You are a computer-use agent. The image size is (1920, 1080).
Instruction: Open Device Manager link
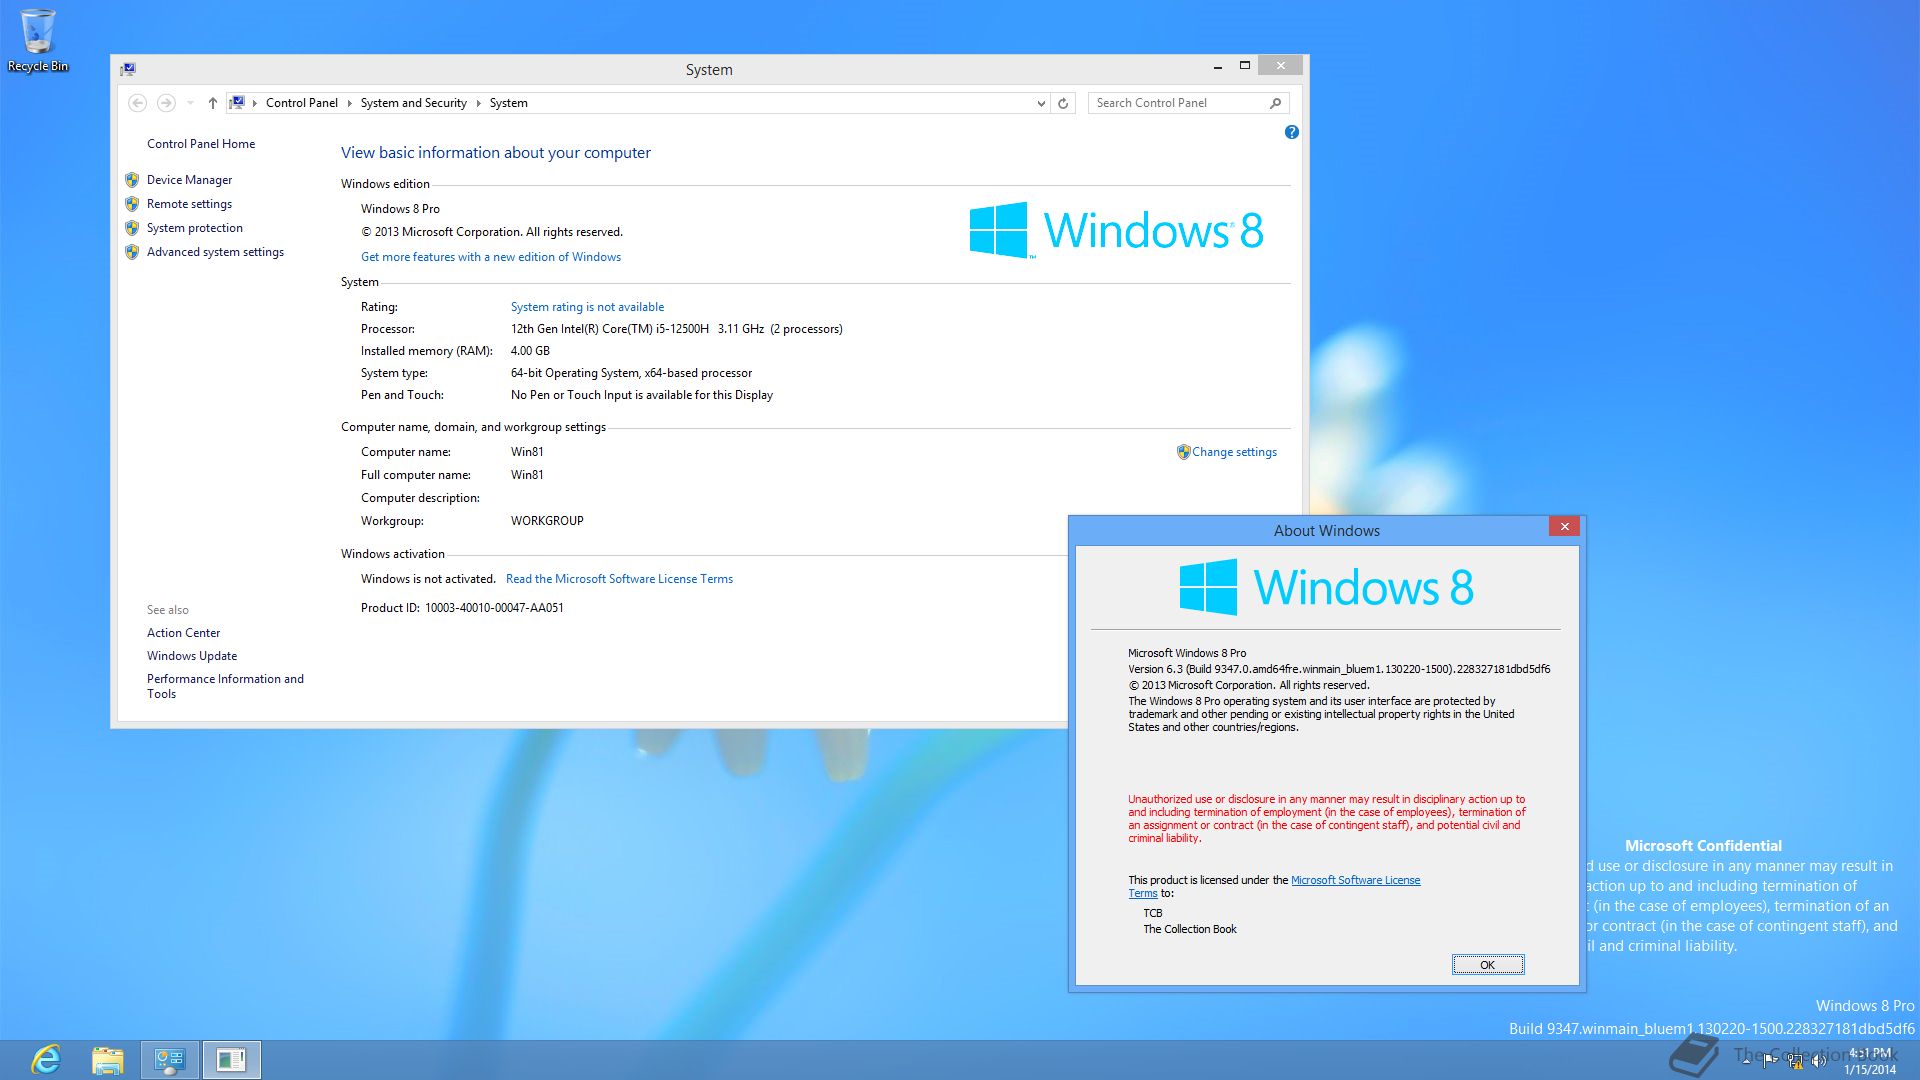click(189, 180)
